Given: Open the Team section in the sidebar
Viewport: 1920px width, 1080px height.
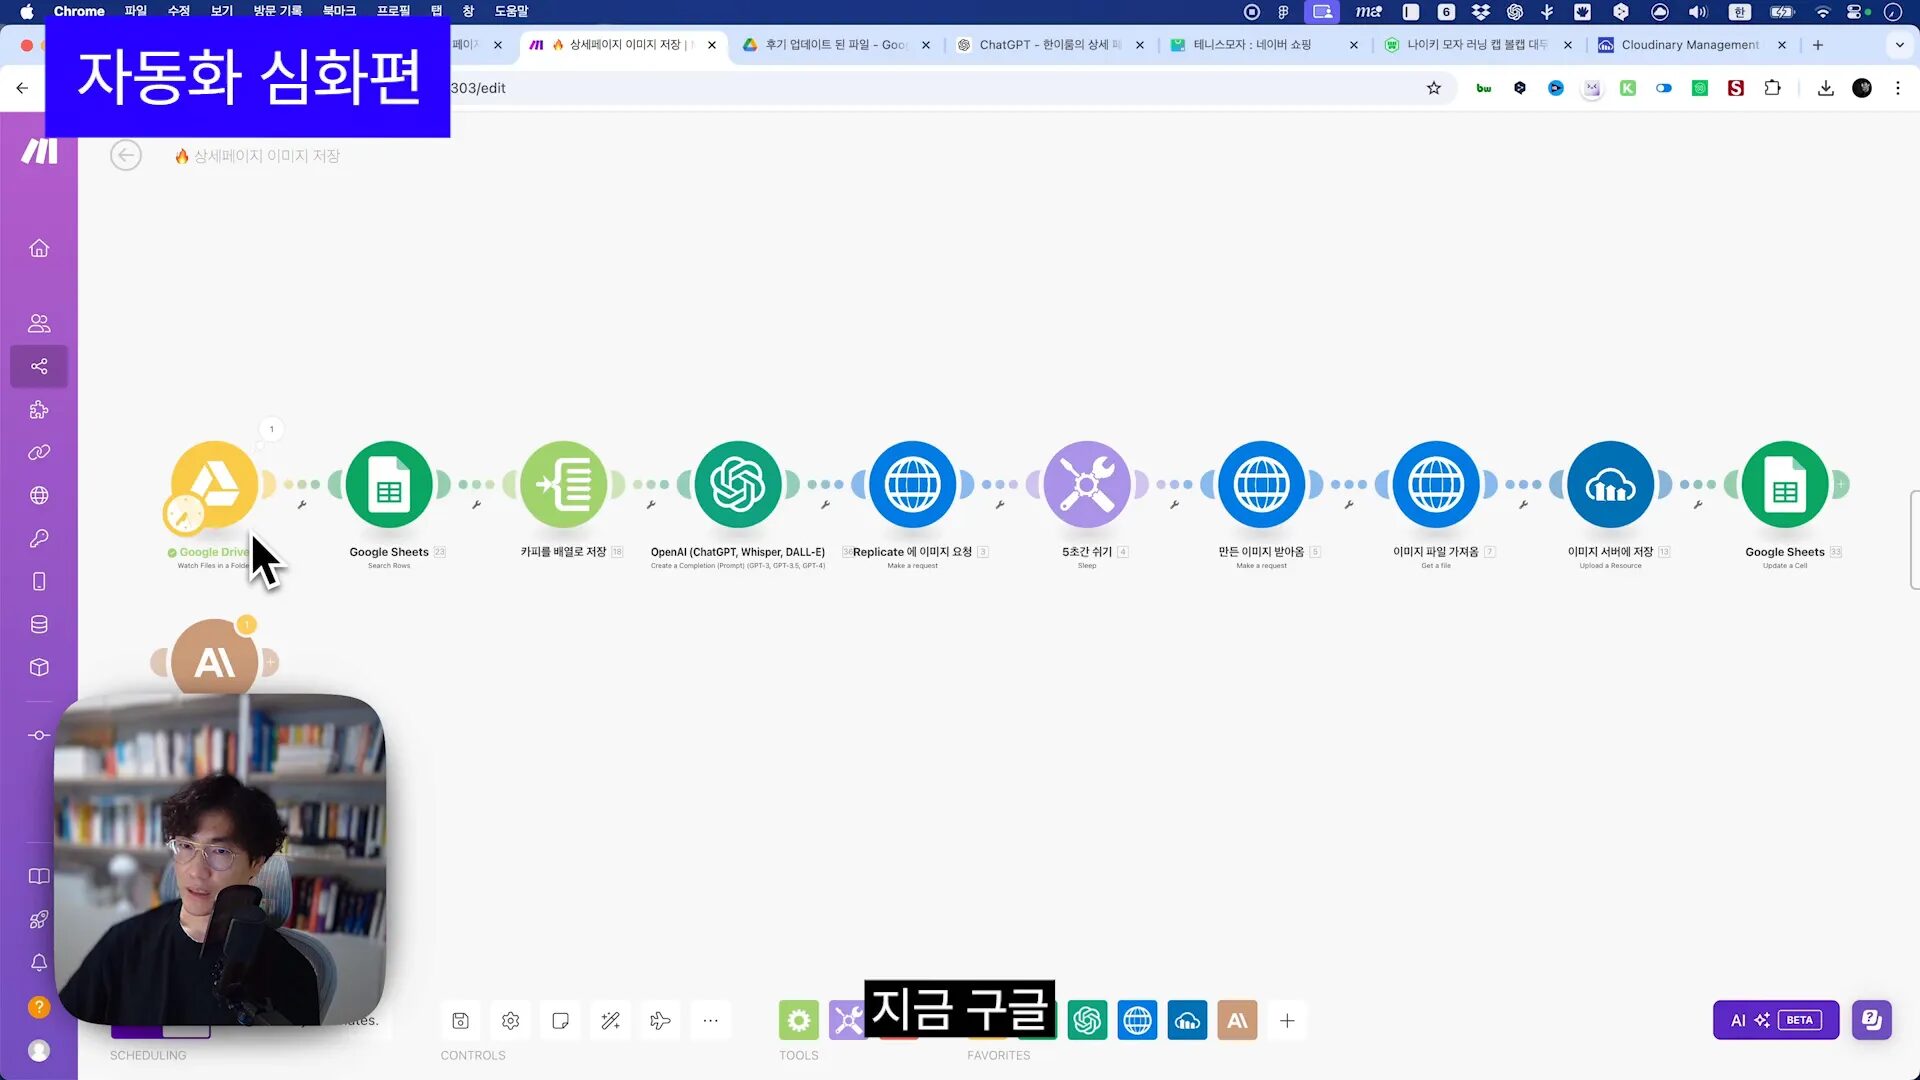Looking at the screenshot, I should pyautogui.click(x=39, y=323).
